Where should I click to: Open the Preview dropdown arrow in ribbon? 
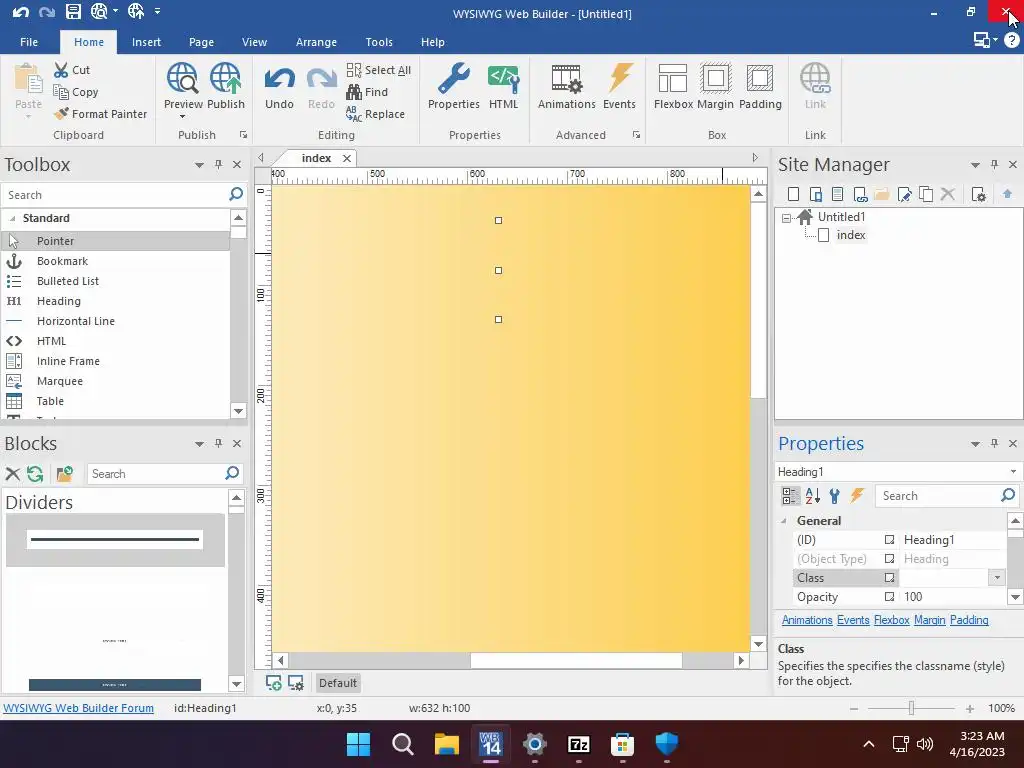[x=182, y=117]
